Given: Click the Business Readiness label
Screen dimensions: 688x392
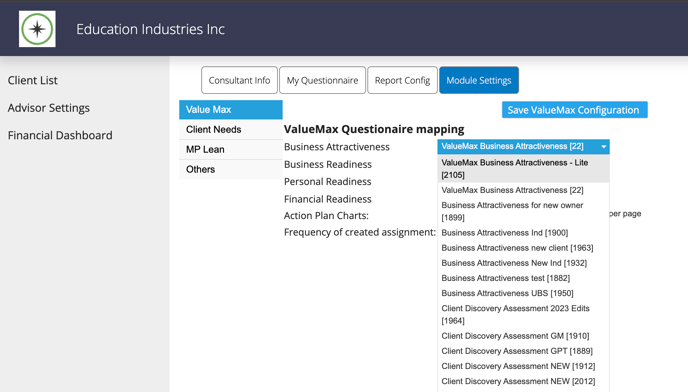Looking at the screenshot, I should pyautogui.click(x=328, y=164).
